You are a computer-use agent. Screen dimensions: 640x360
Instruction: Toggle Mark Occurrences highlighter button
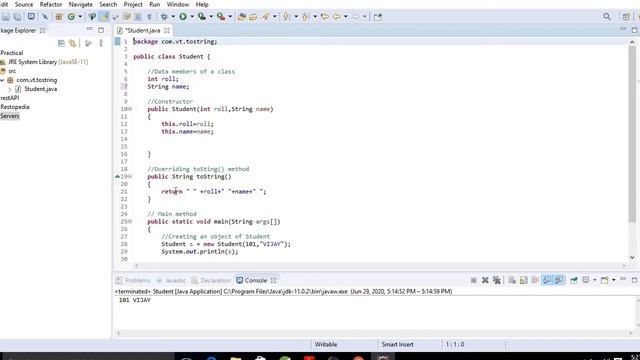(105, 17)
